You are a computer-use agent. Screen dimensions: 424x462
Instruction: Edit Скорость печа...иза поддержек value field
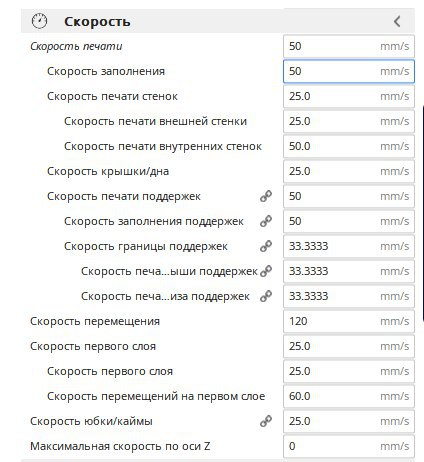349,296
